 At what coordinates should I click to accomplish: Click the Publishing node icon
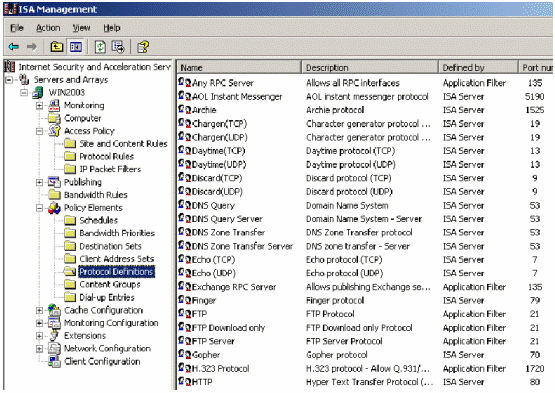tap(54, 182)
